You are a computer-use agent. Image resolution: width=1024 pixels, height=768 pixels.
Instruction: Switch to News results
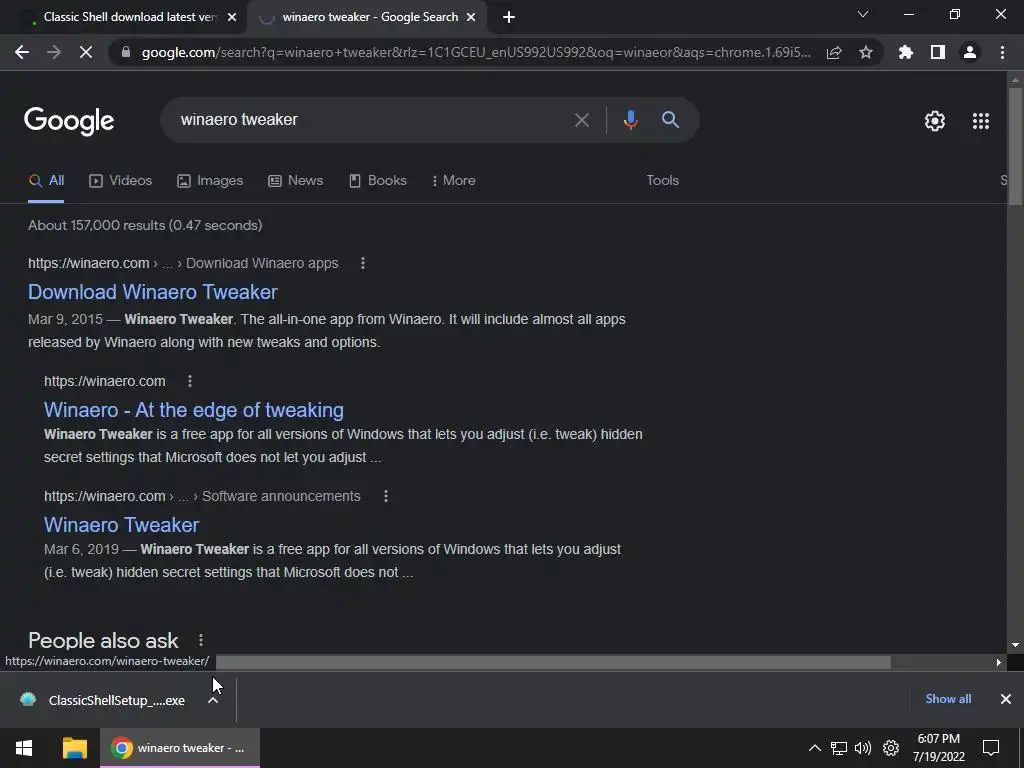pyautogui.click(x=295, y=181)
